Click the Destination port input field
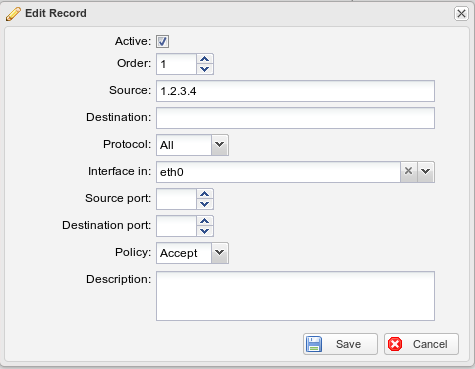 [176, 226]
